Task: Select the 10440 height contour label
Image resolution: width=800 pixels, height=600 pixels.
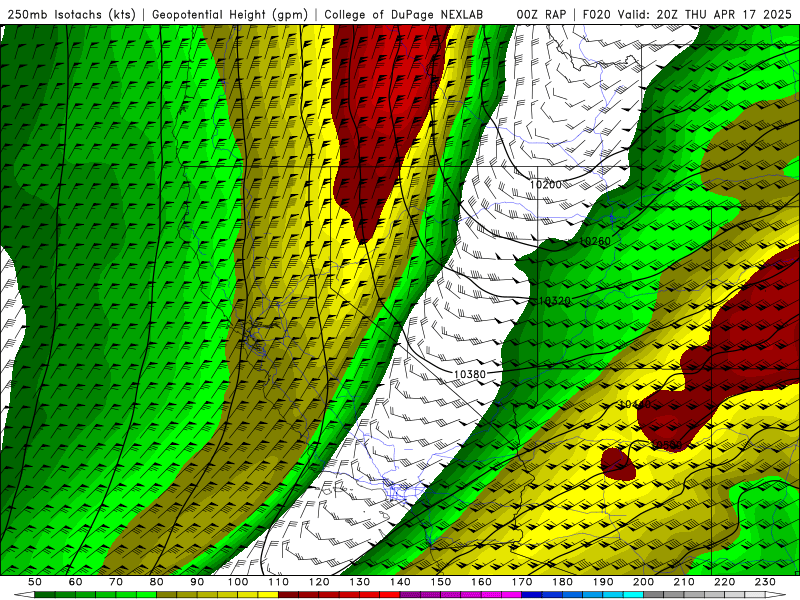Action: 635,405
